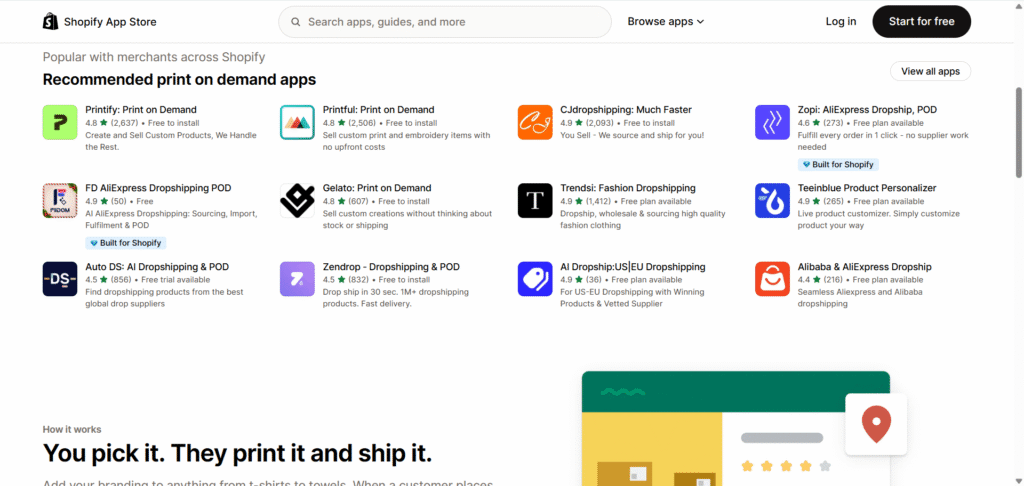This screenshot has width=1024, height=486.
Task: Click the View all apps button
Action: pyautogui.click(x=930, y=71)
